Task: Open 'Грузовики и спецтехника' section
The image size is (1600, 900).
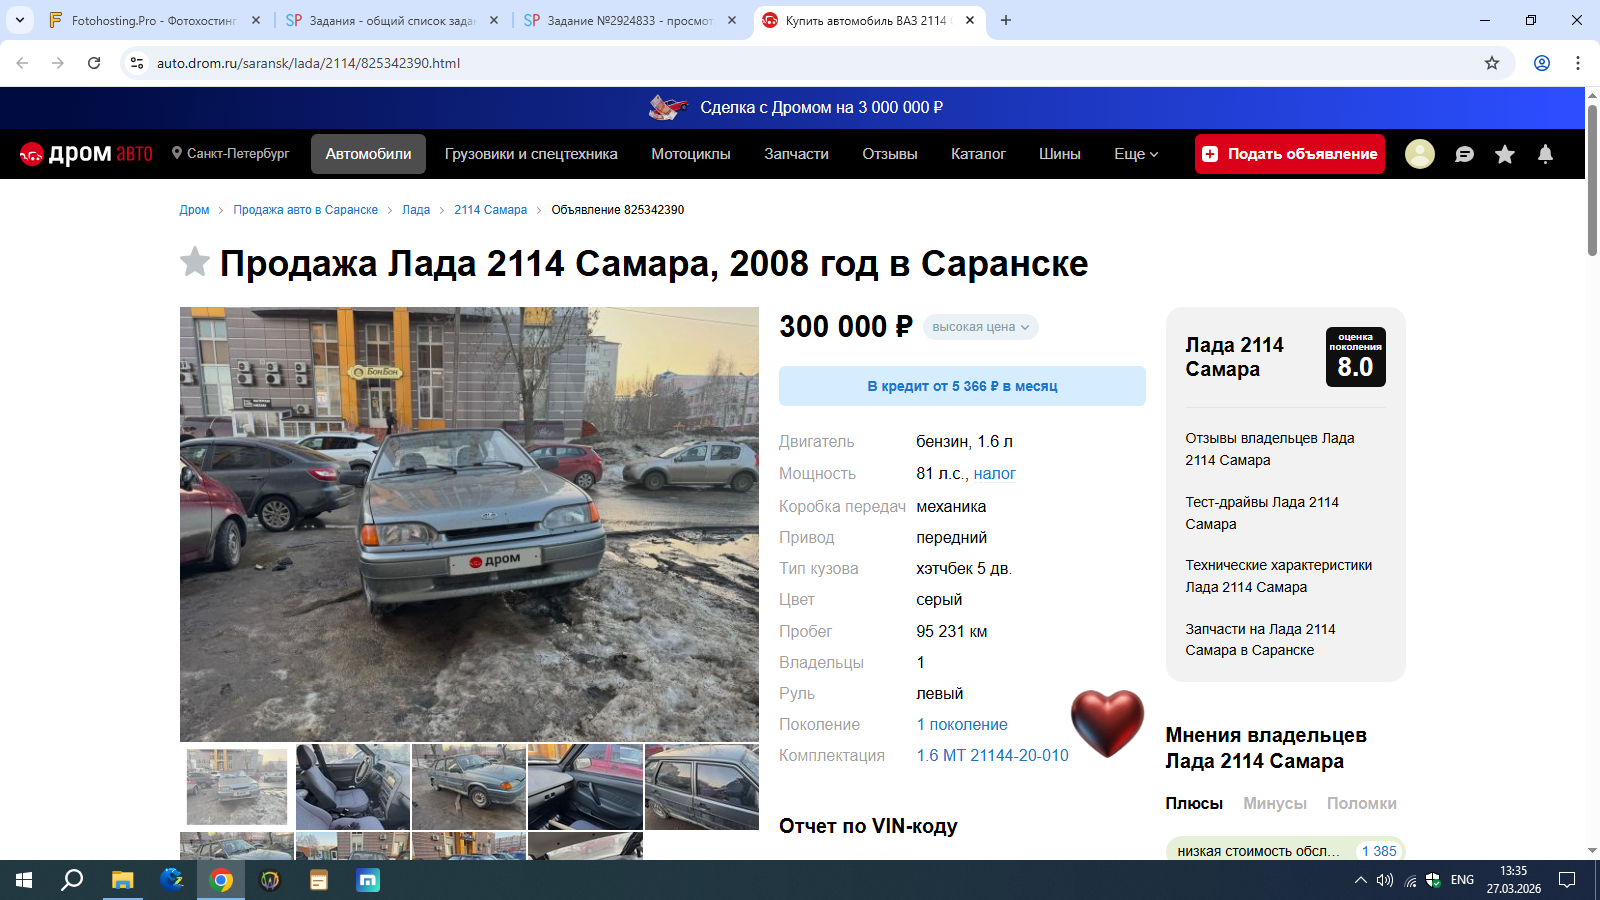Action: point(531,154)
